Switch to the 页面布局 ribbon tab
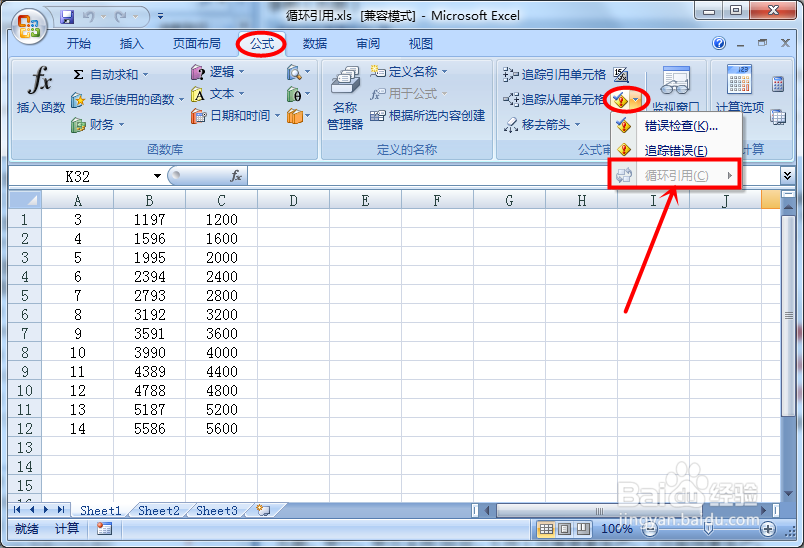Viewport: 804px width, 548px height. [196, 44]
